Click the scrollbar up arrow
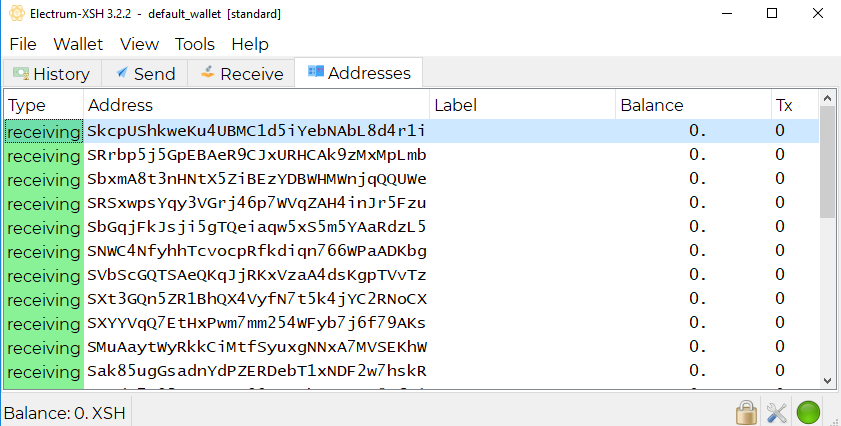This screenshot has width=841, height=426. pyautogui.click(x=827, y=98)
